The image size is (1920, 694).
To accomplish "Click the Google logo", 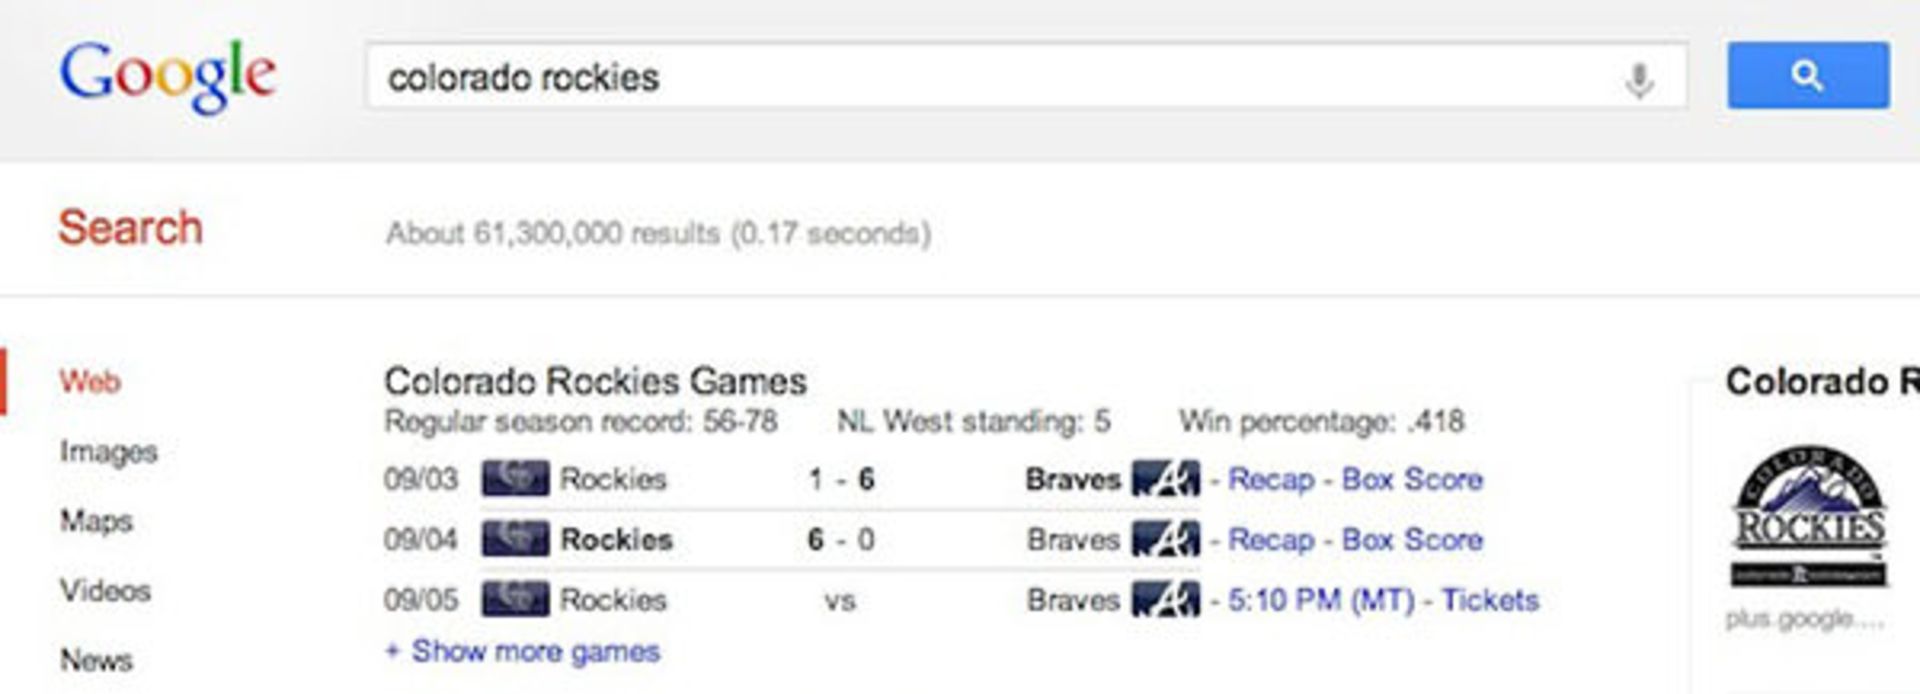I will tap(167, 75).
